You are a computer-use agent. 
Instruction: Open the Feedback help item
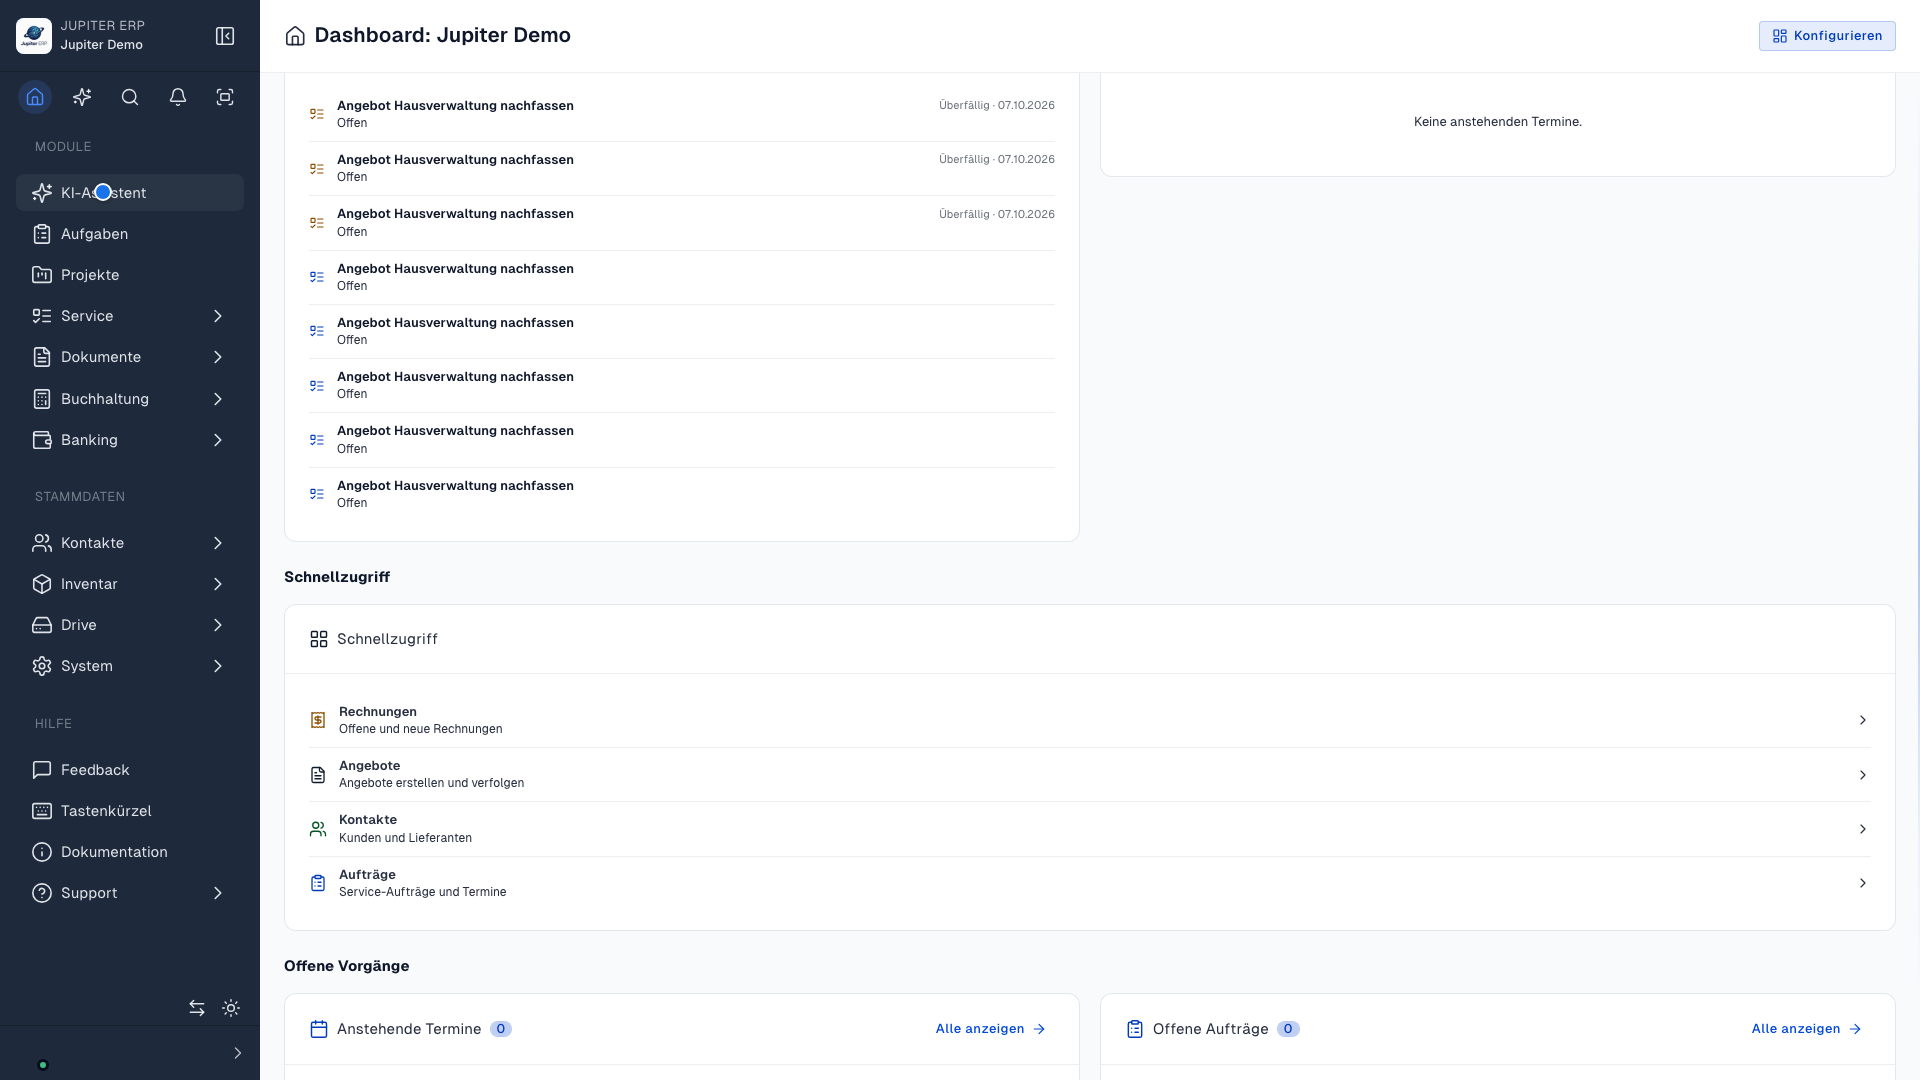click(130, 770)
